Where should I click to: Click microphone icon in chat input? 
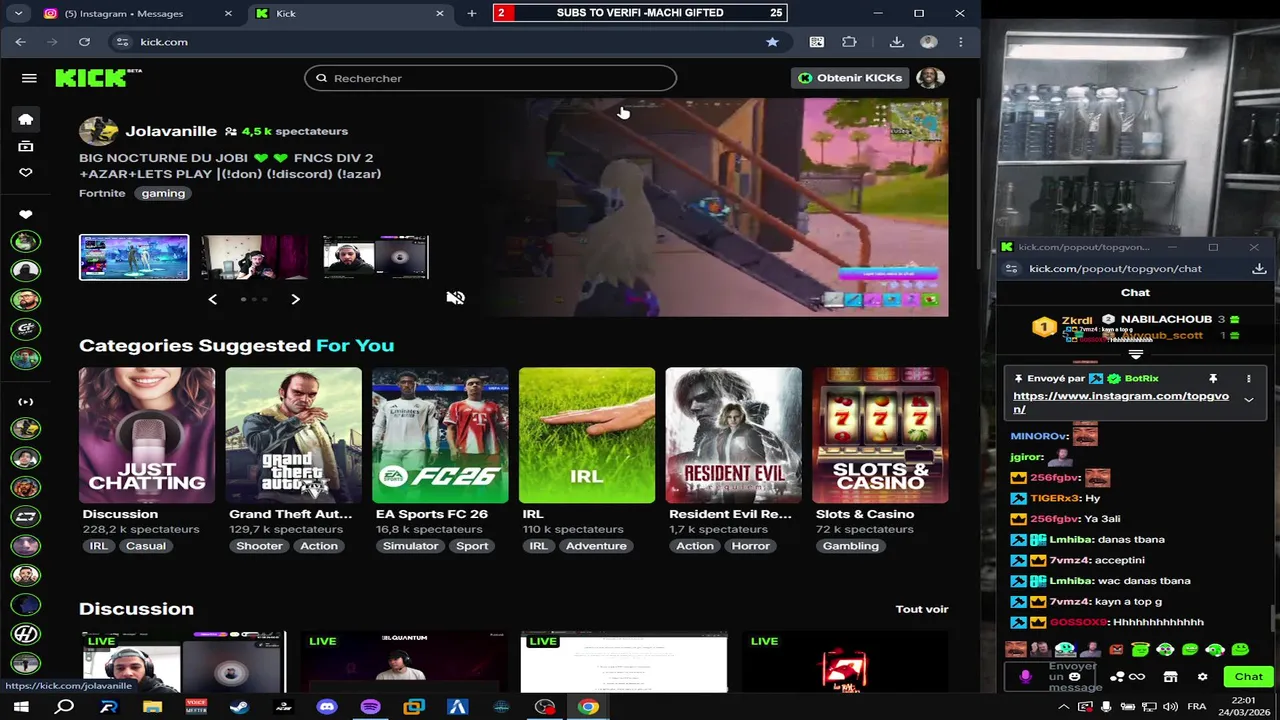[1025, 677]
